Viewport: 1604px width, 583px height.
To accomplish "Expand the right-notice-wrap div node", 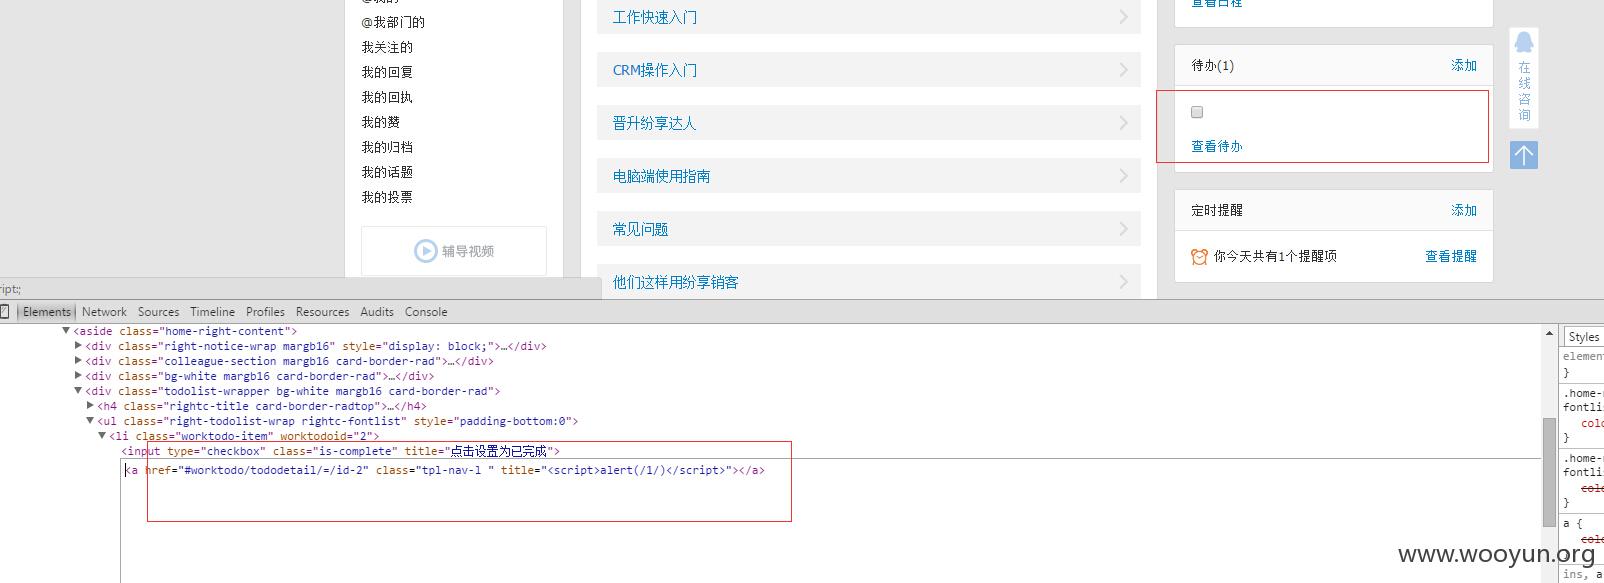I will [78, 346].
